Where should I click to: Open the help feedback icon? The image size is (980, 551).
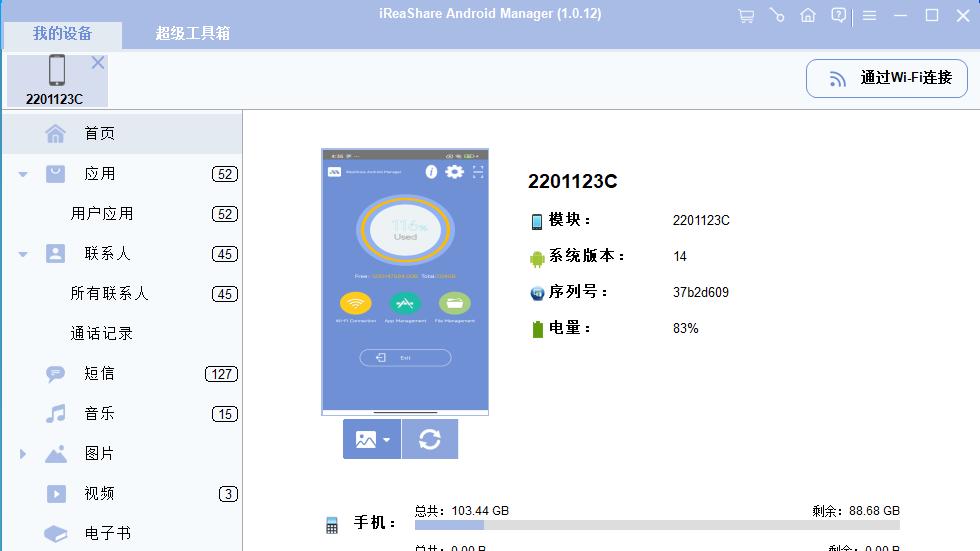click(839, 15)
